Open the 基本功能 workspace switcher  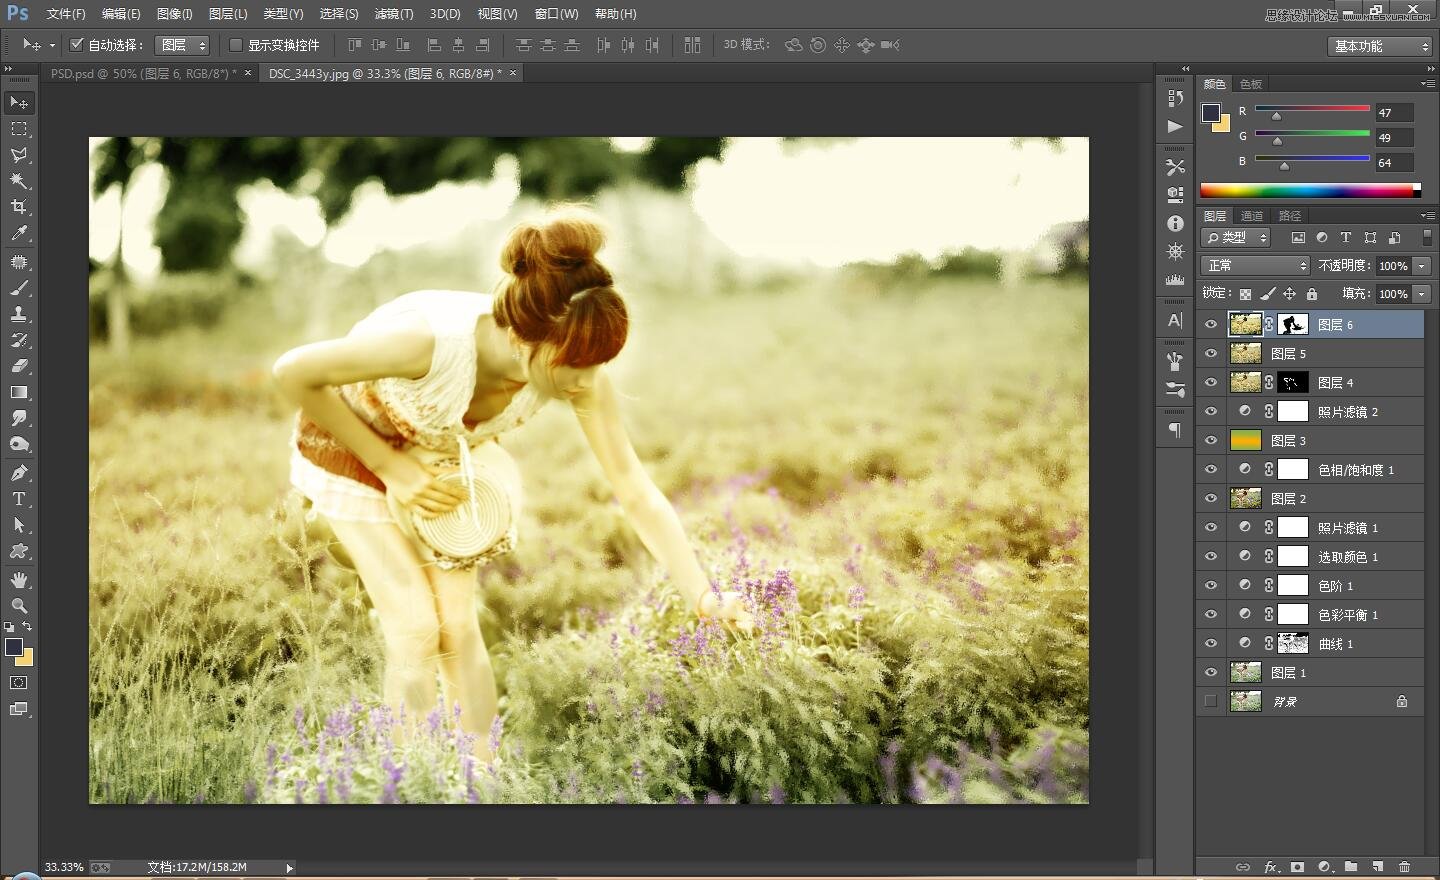1378,46
